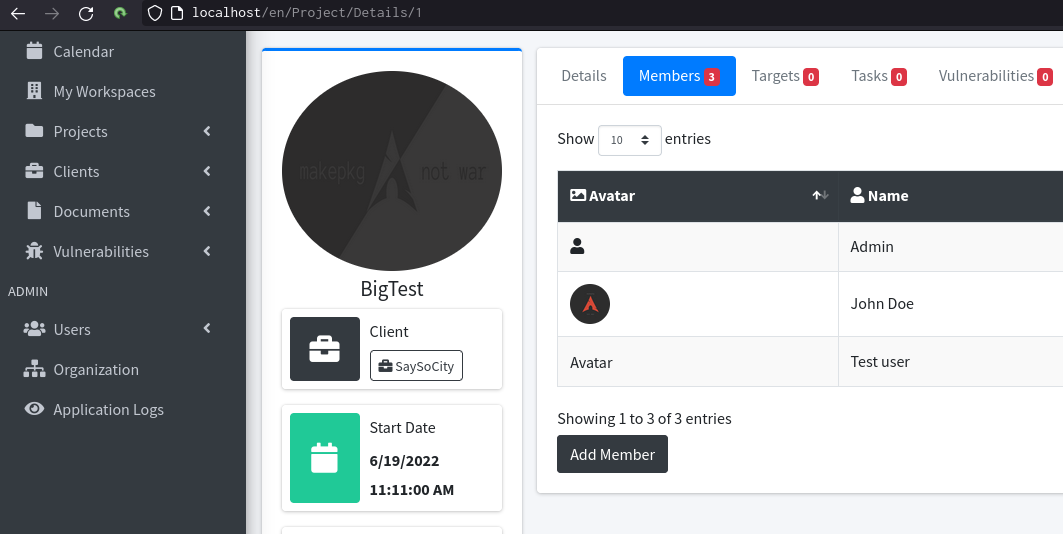Click the 6/19/2022 start date value
The width and height of the screenshot is (1063, 534).
click(404, 461)
